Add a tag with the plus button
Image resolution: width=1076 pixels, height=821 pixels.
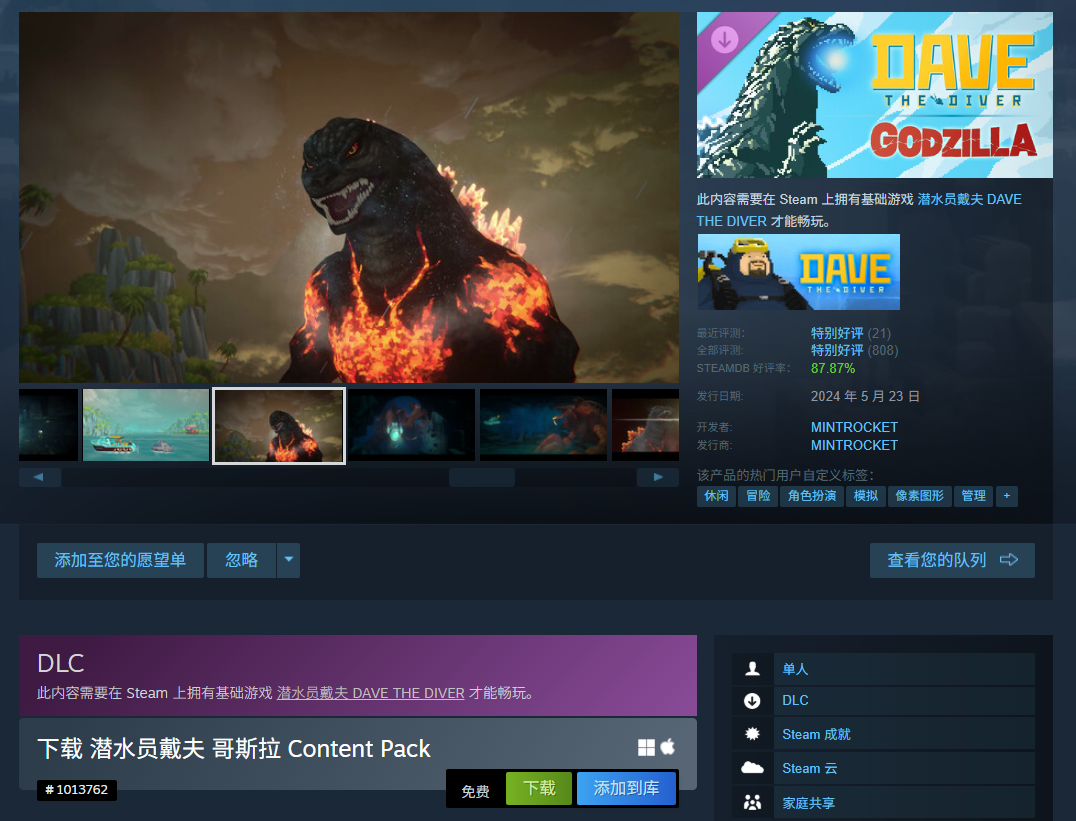pyautogui.click(x=1007, y=496)
